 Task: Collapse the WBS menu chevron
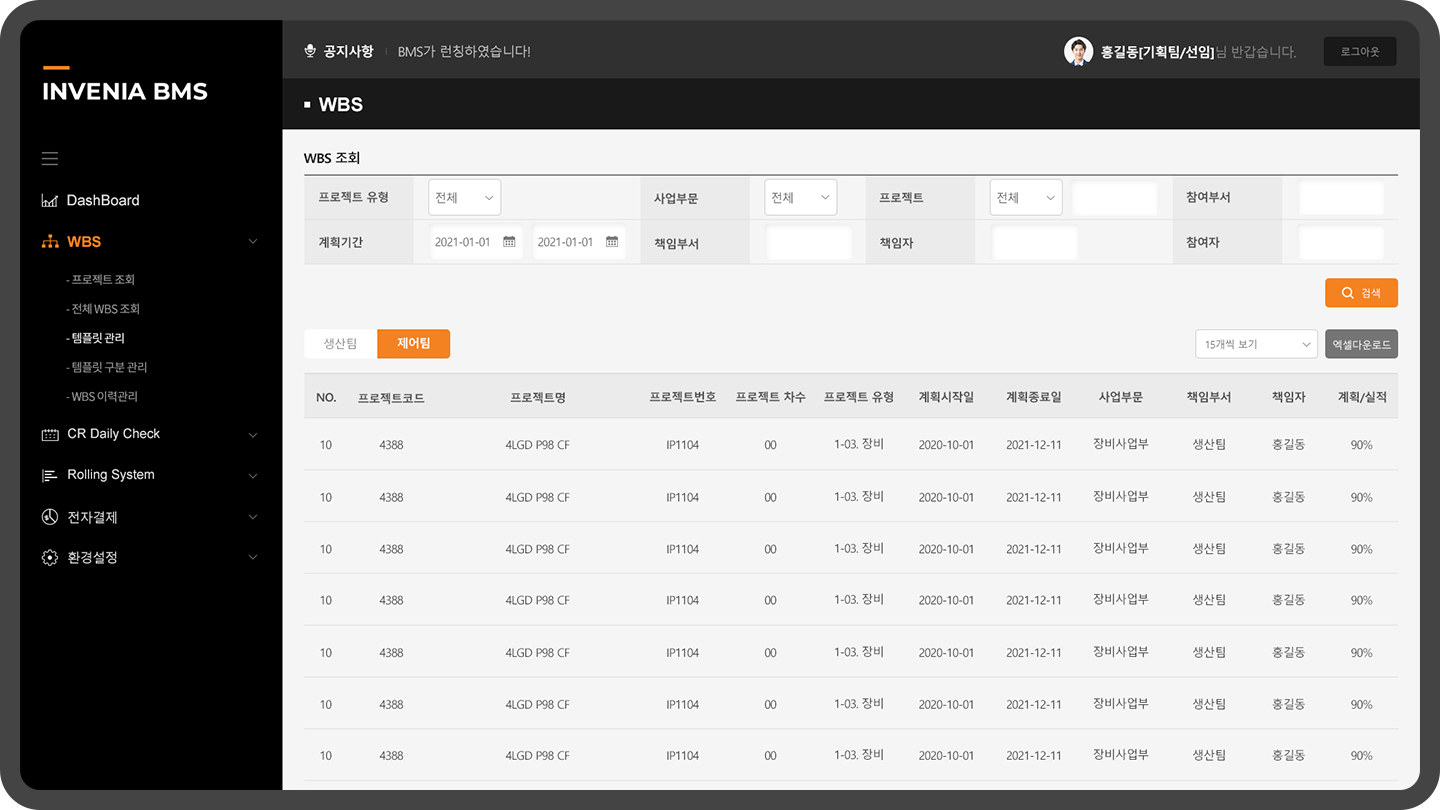tap(253, 242)
